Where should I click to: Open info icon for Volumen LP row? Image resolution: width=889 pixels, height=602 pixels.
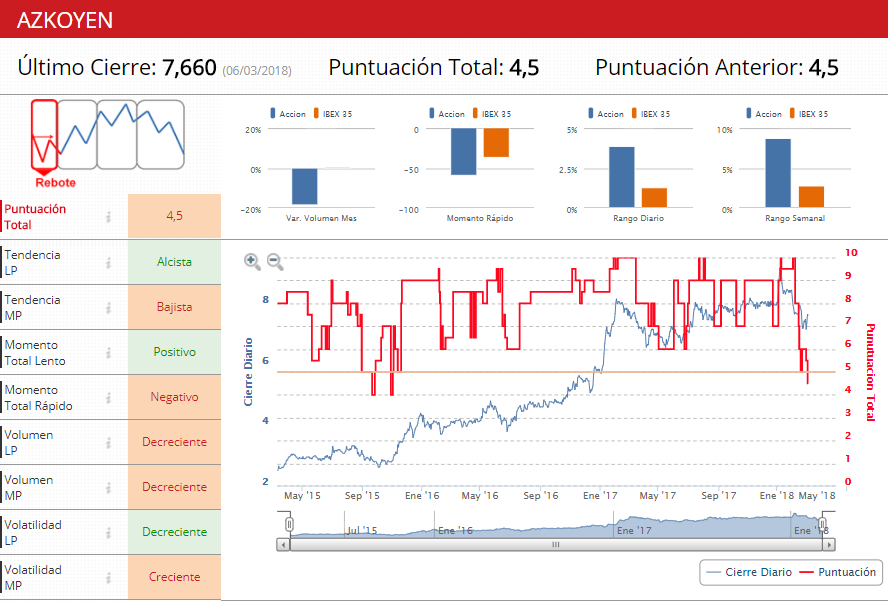[108, 442]
